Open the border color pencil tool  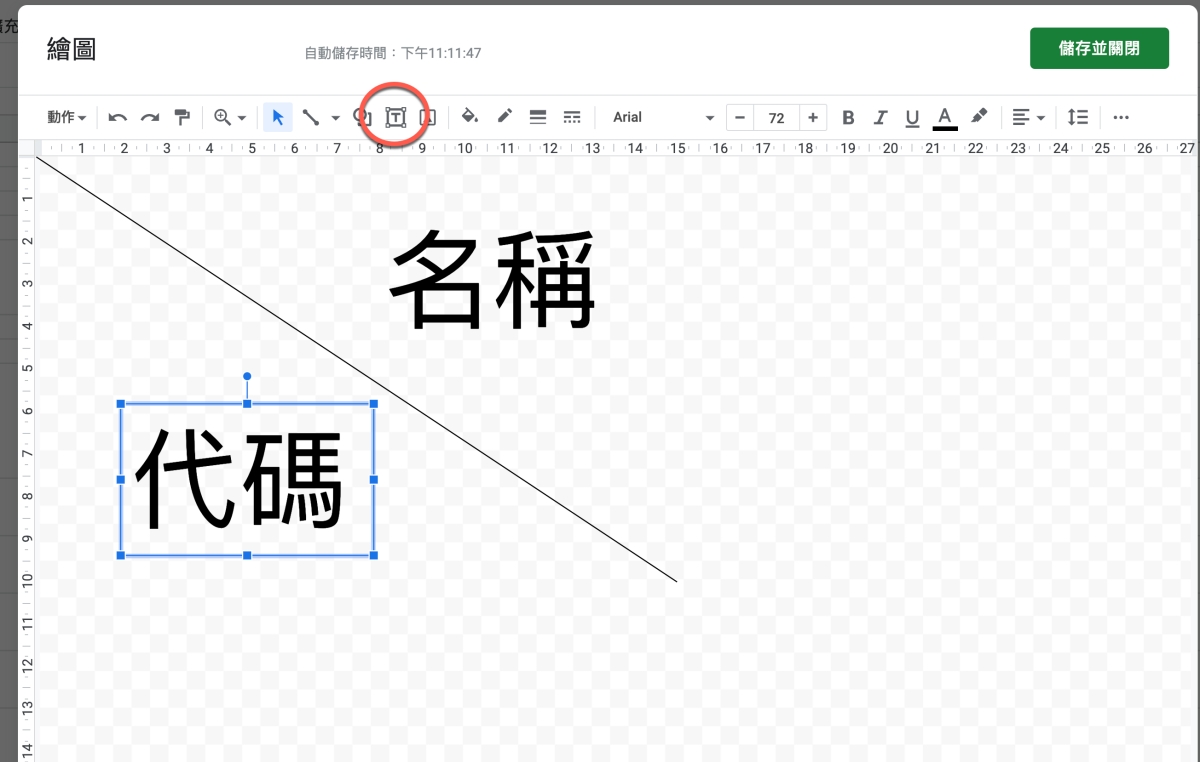click(504, 117)
